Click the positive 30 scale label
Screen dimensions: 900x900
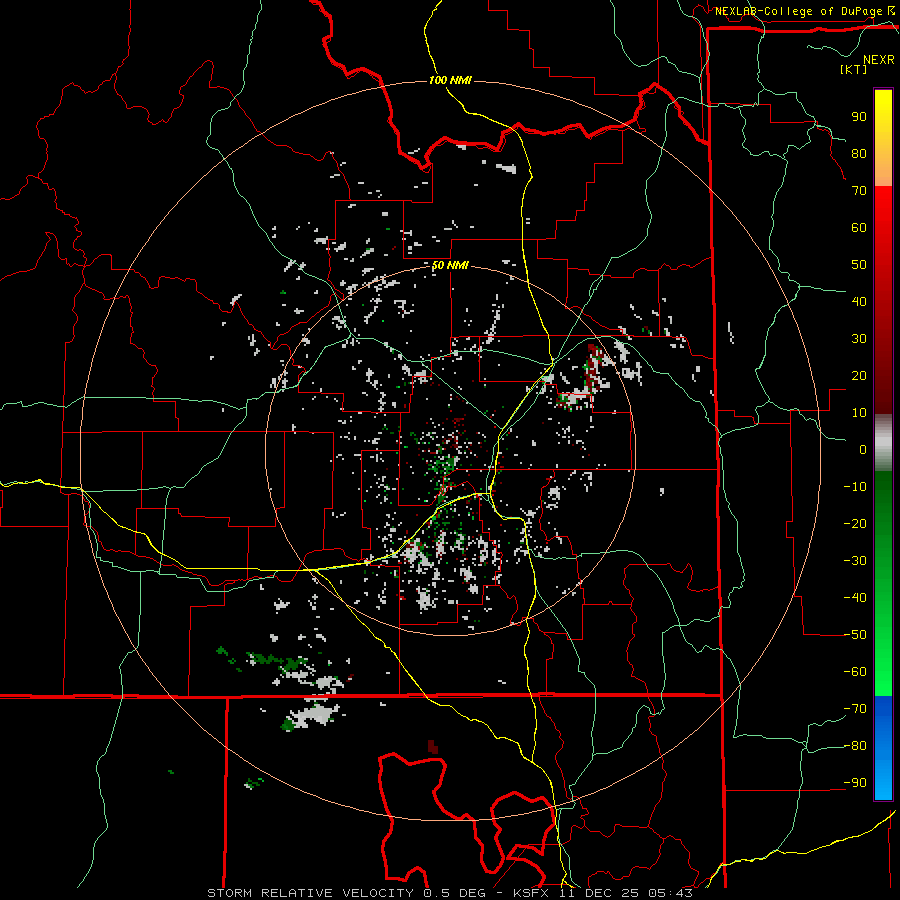[859, 339]
